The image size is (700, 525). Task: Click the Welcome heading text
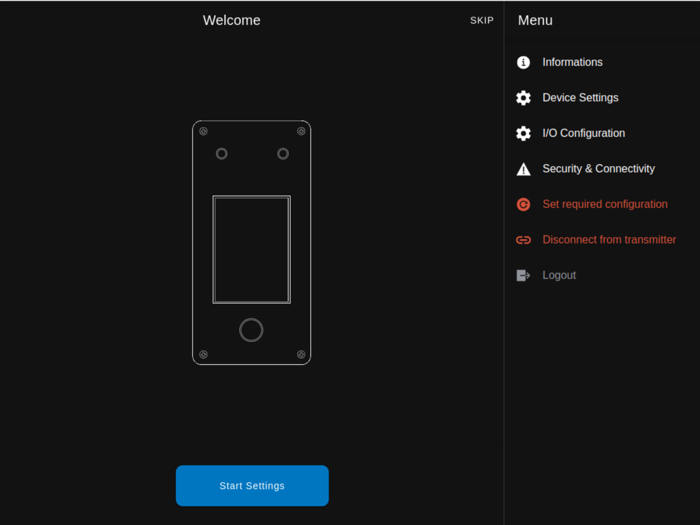coord(231,21)
